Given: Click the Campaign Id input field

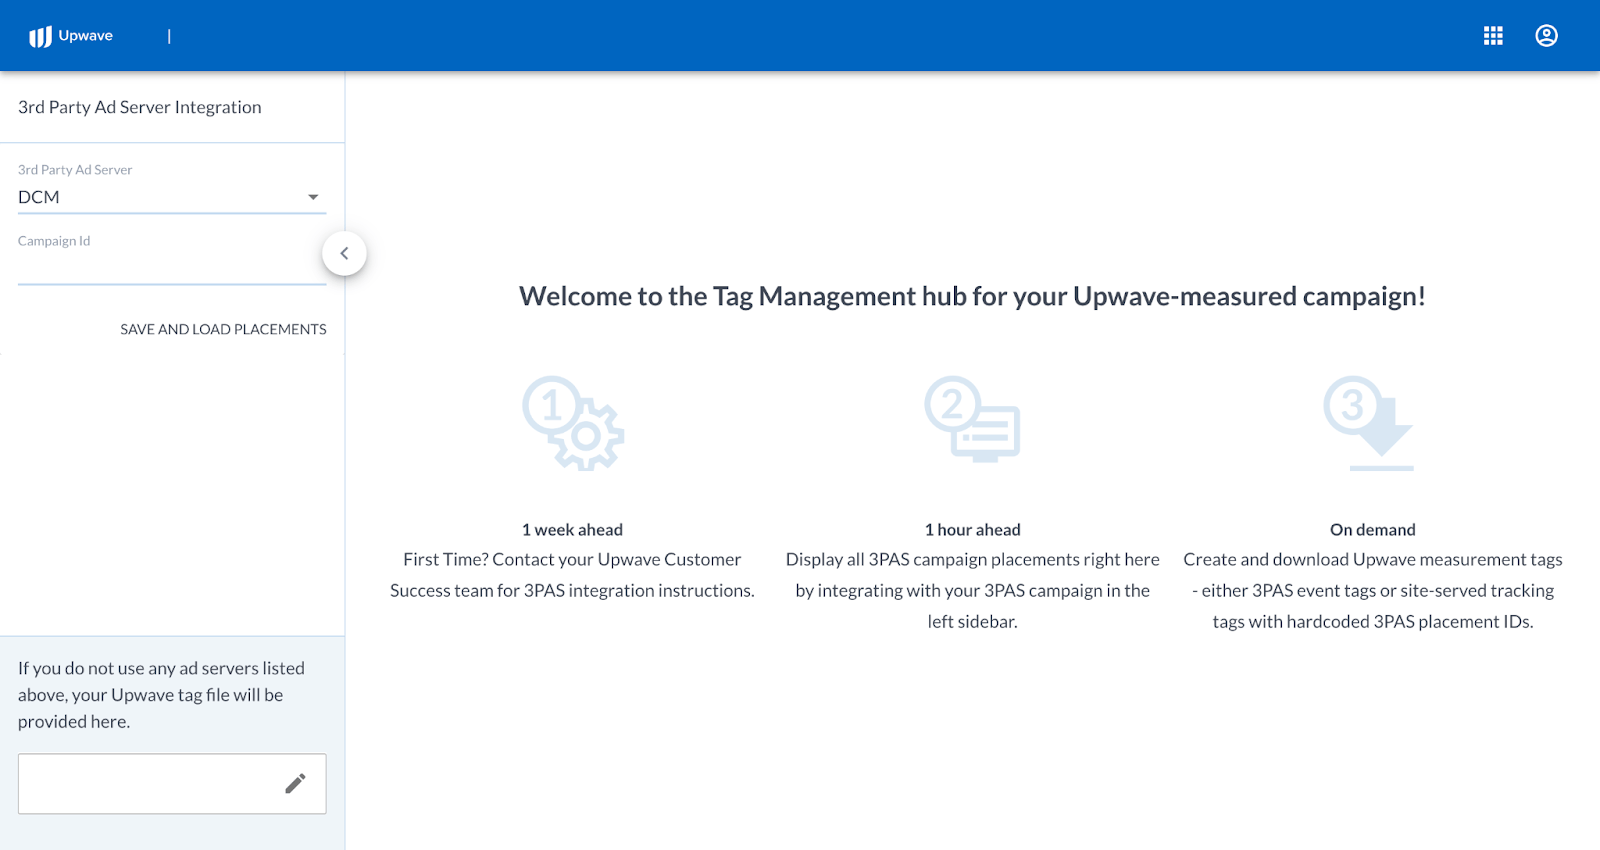Looking at the screenshot, I should pyautogui.click(x=172, y=268).
